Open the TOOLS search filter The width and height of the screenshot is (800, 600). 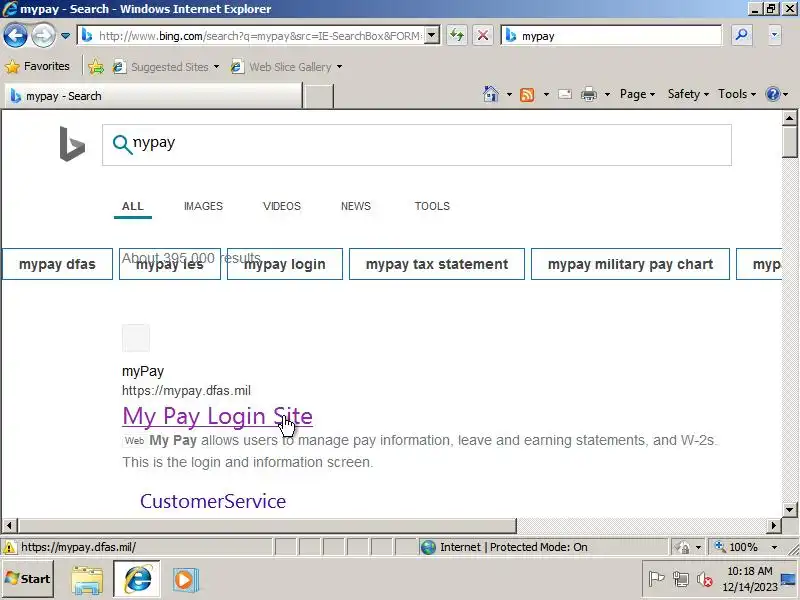click(x=432, y=206)
